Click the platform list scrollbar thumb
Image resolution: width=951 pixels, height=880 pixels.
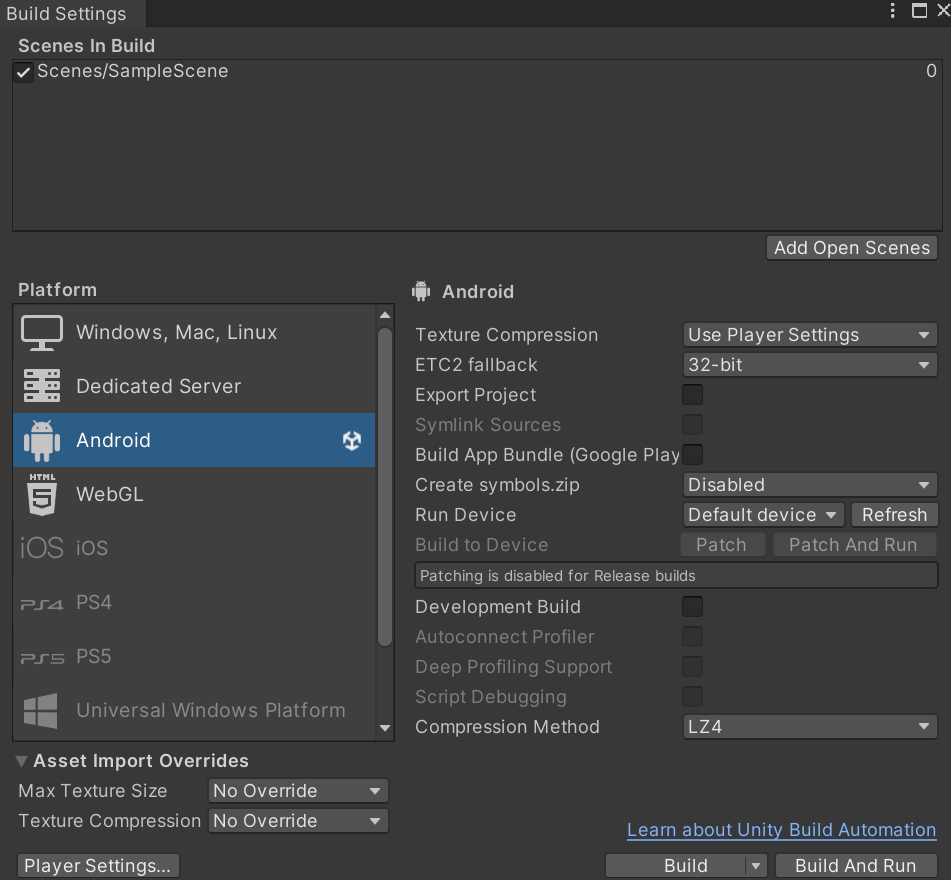pos(385,487)
